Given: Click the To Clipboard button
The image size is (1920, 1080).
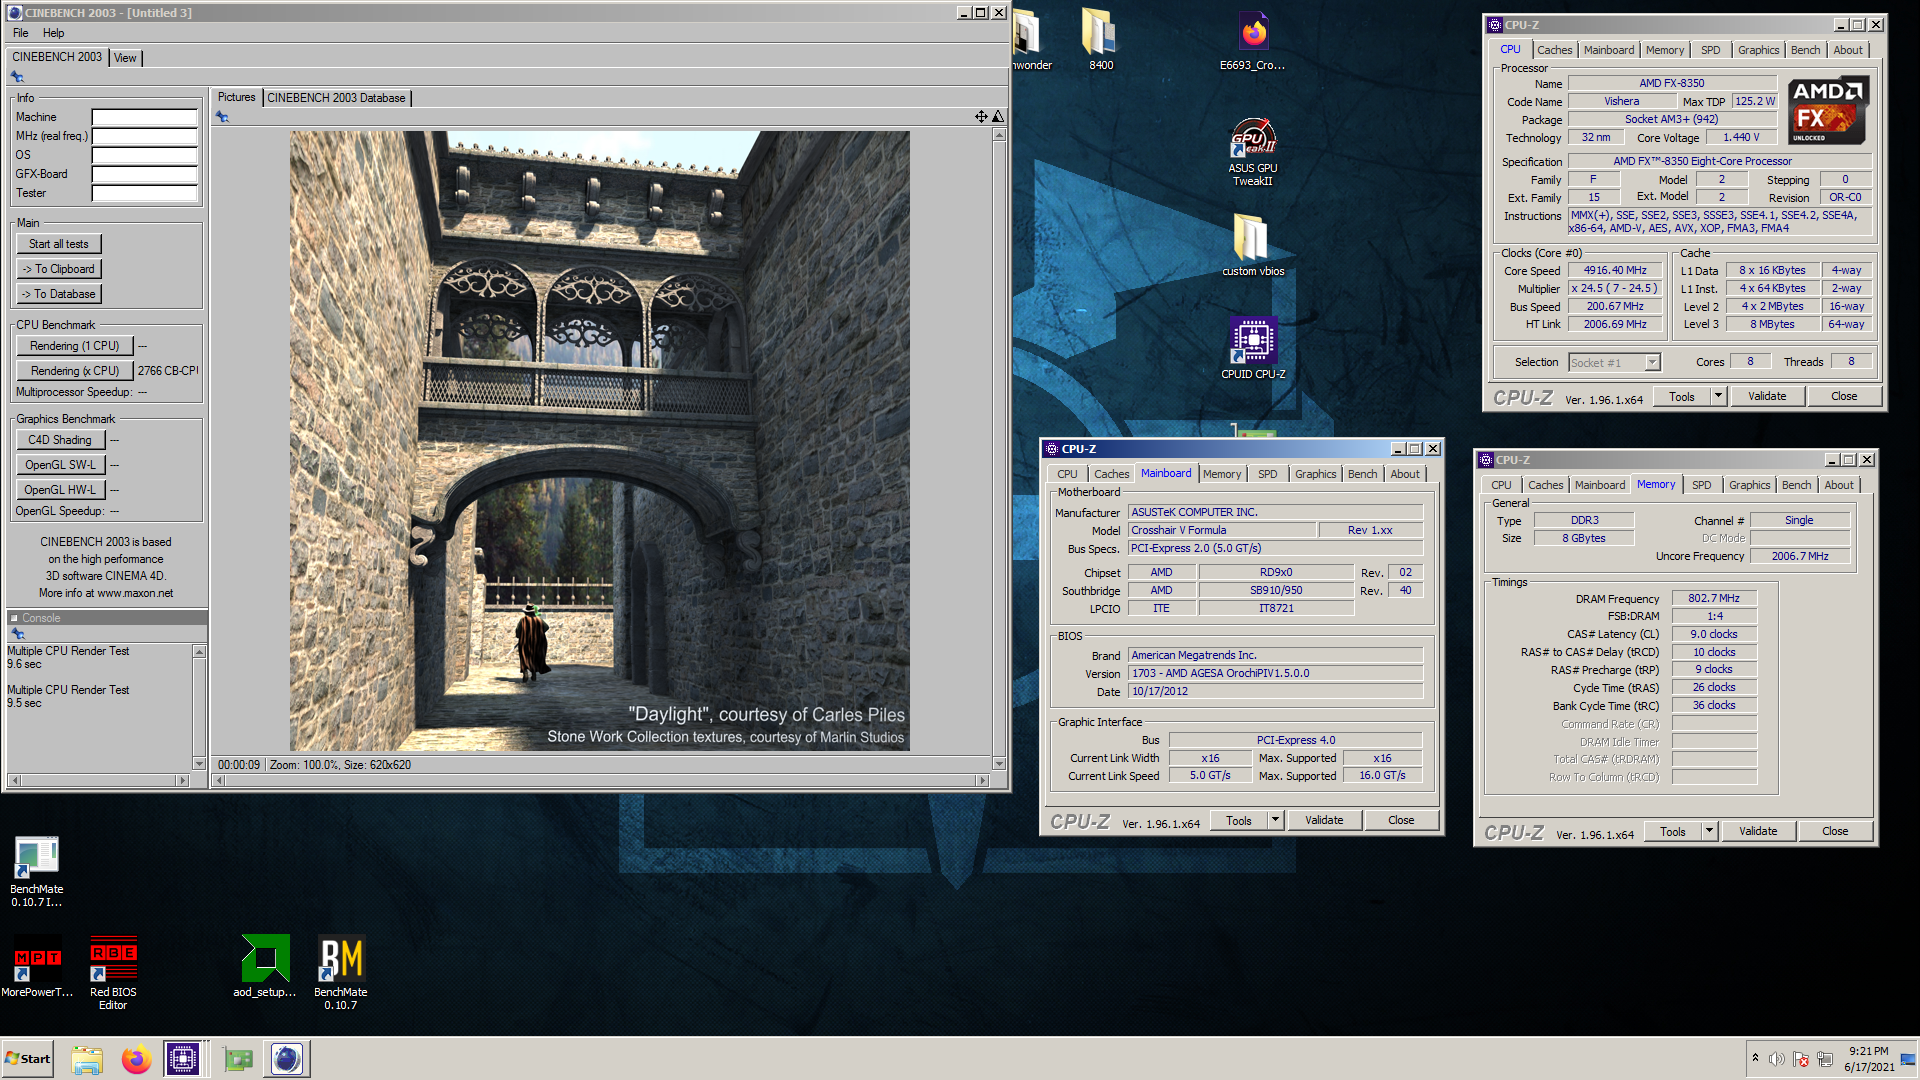Looking at the screenshot, I should click(59, 269).
